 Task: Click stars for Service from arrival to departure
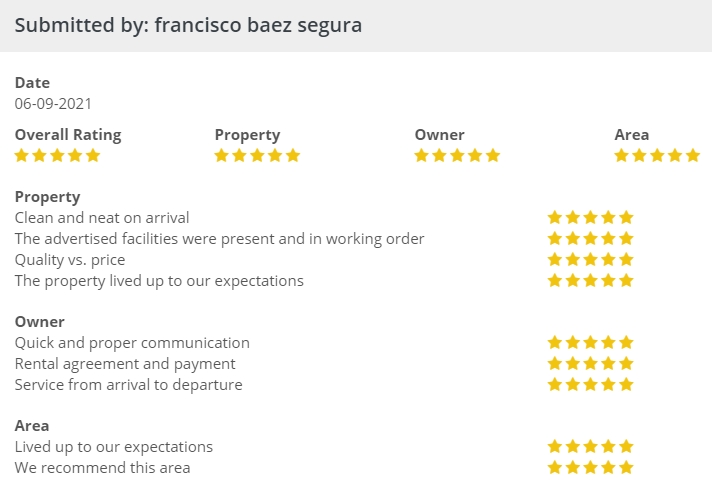[590, 385]
